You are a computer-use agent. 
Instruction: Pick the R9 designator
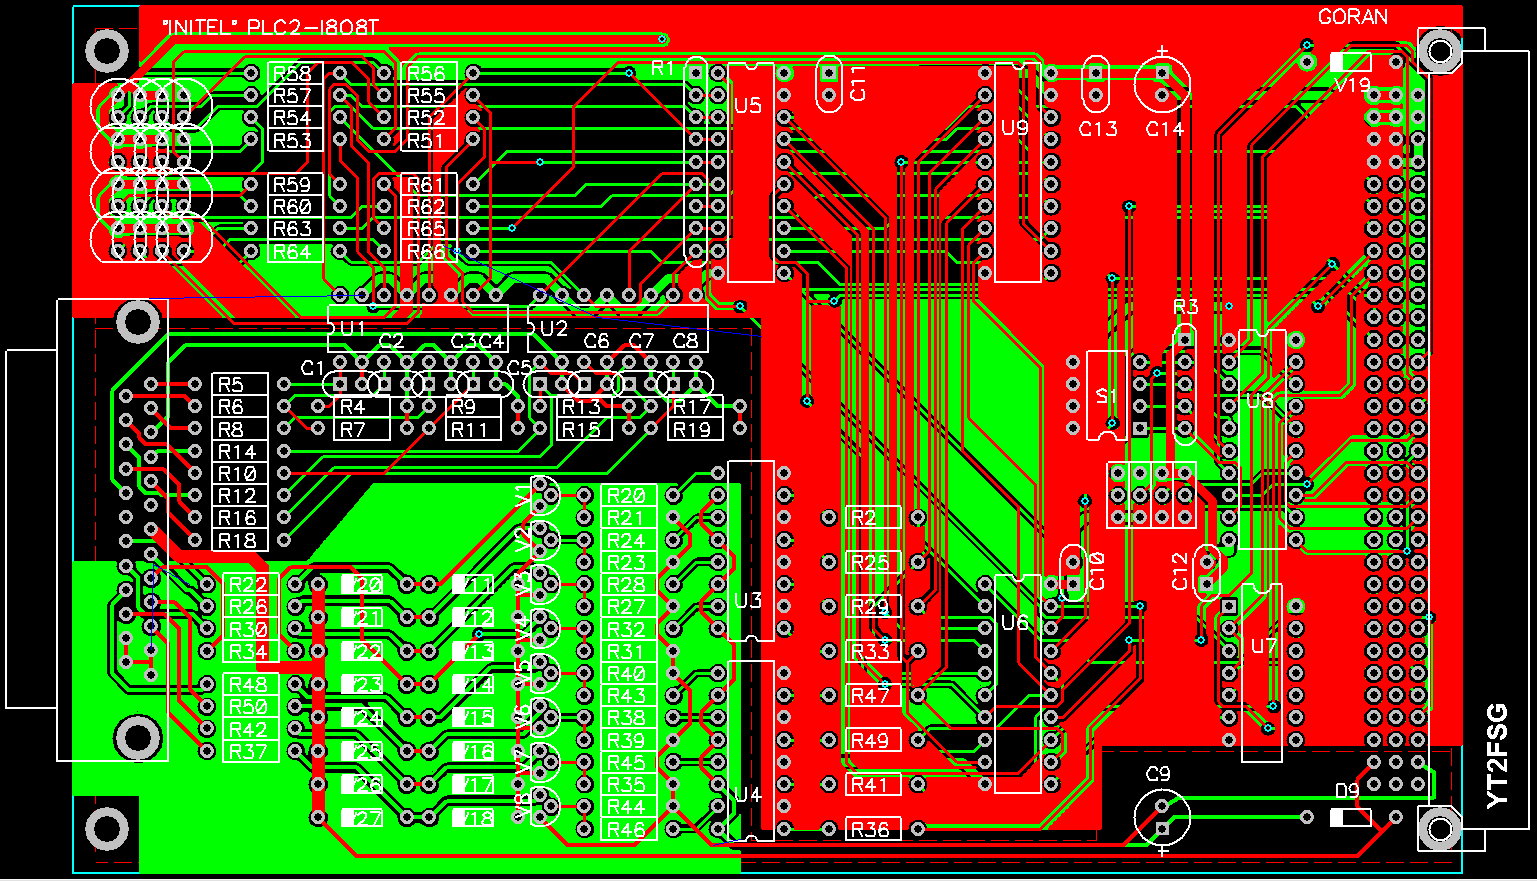[x=463, y=407]
